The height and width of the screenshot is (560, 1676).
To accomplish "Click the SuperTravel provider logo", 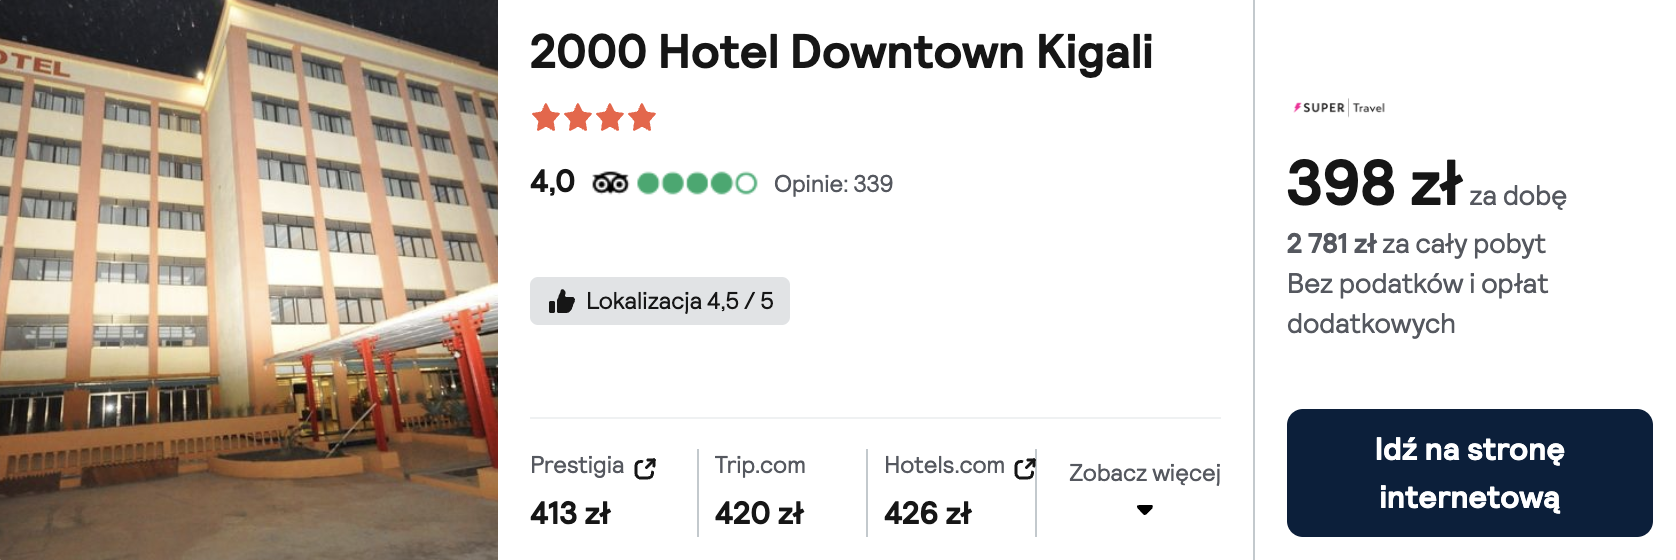I will click(x=1339, y=107).
